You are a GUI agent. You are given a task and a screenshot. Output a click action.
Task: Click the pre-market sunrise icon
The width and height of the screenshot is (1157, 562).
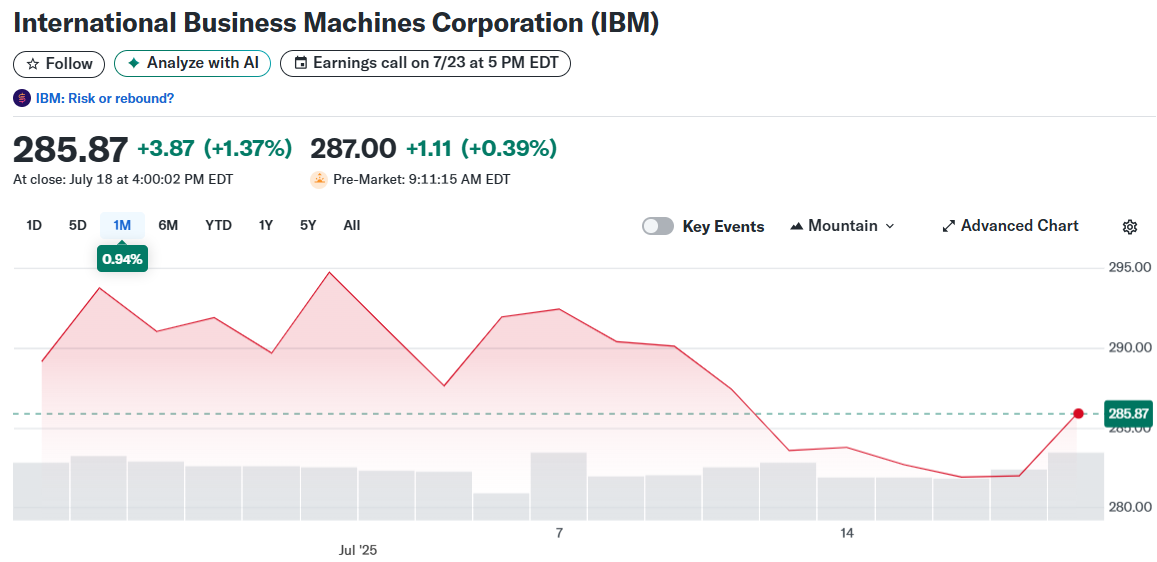319,179
